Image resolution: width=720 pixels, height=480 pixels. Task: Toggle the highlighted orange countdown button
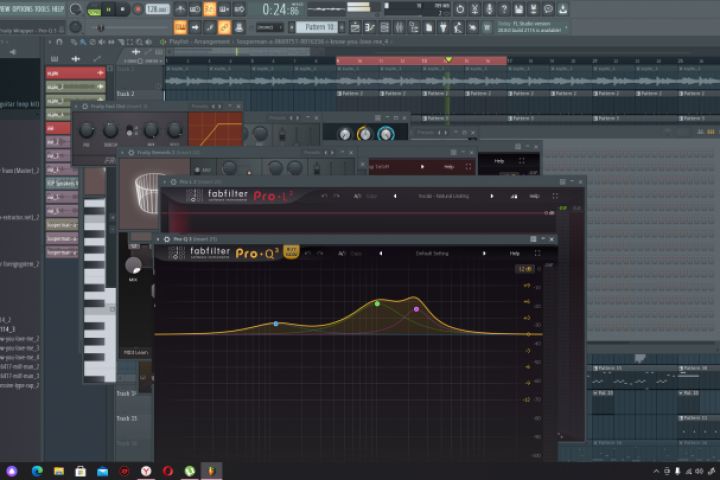click(x=209, y=9)
